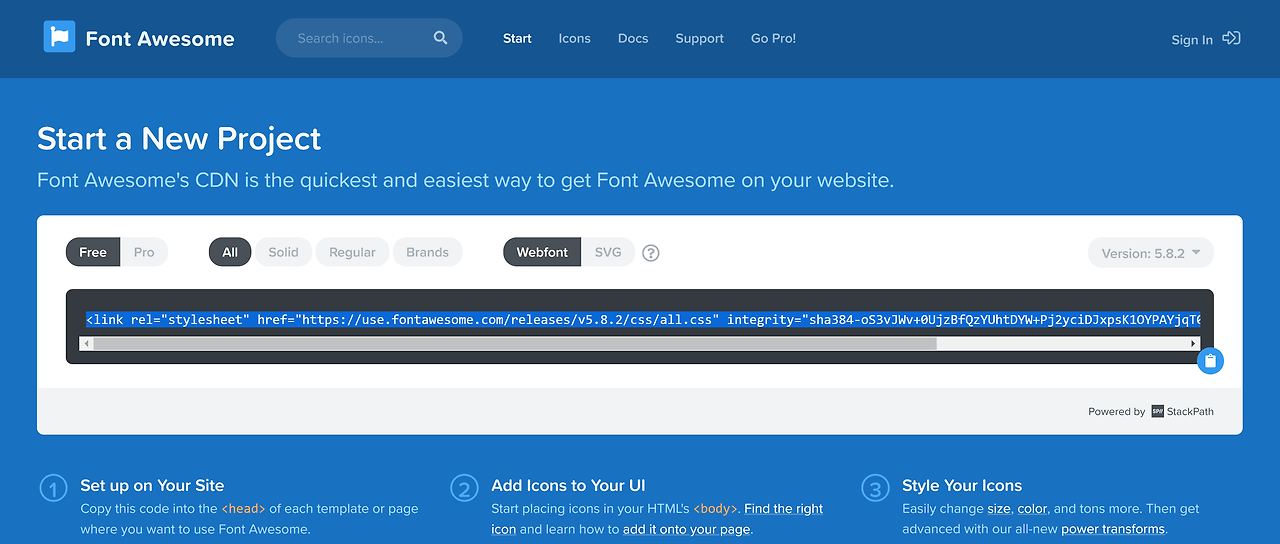Click the orange <head> code text
Image resolution: width=1280 pixels, height=544 pixels.
pos(243,508)
